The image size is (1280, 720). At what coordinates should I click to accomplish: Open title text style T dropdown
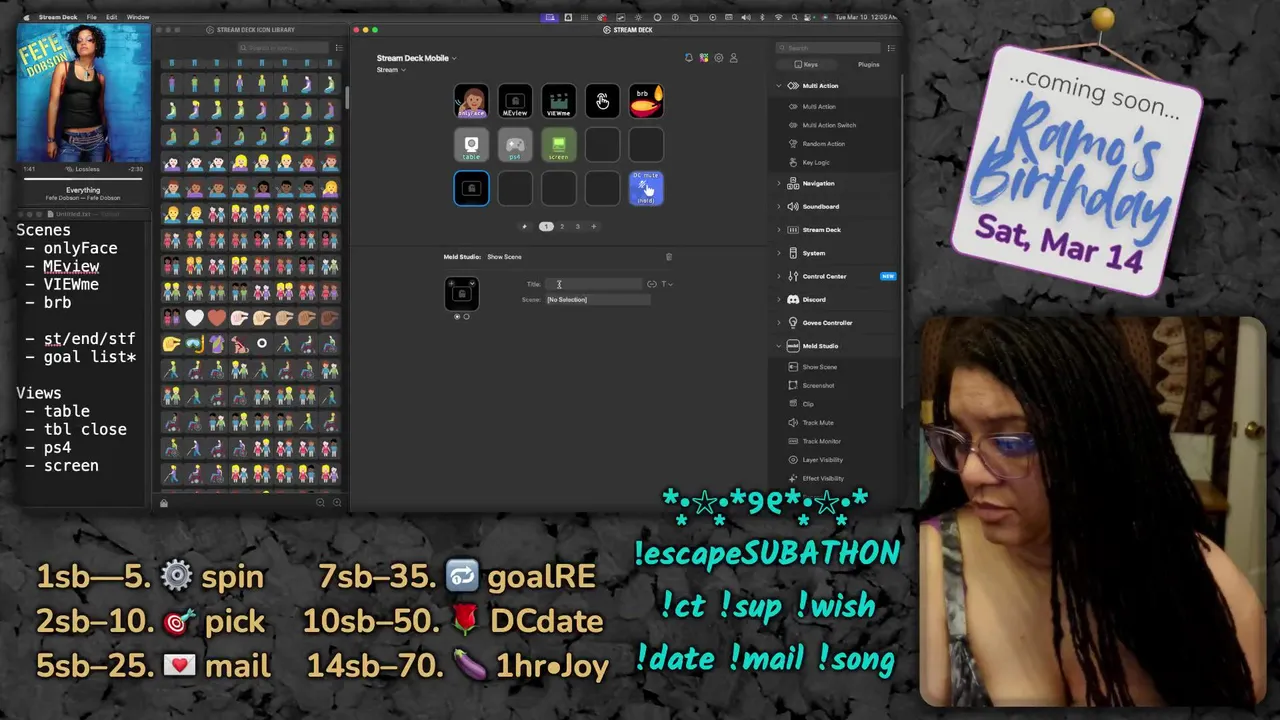pyautogui.click(x=667, y=284)
